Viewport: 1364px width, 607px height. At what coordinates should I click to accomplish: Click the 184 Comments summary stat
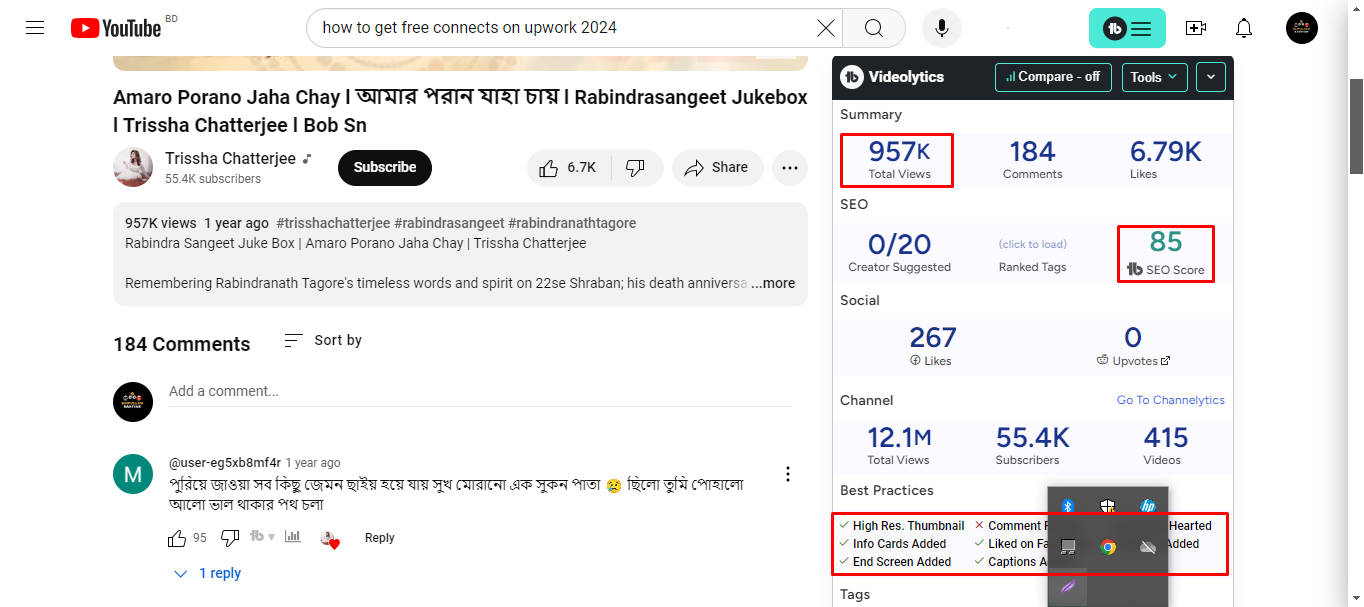[x=1033, y=159]
